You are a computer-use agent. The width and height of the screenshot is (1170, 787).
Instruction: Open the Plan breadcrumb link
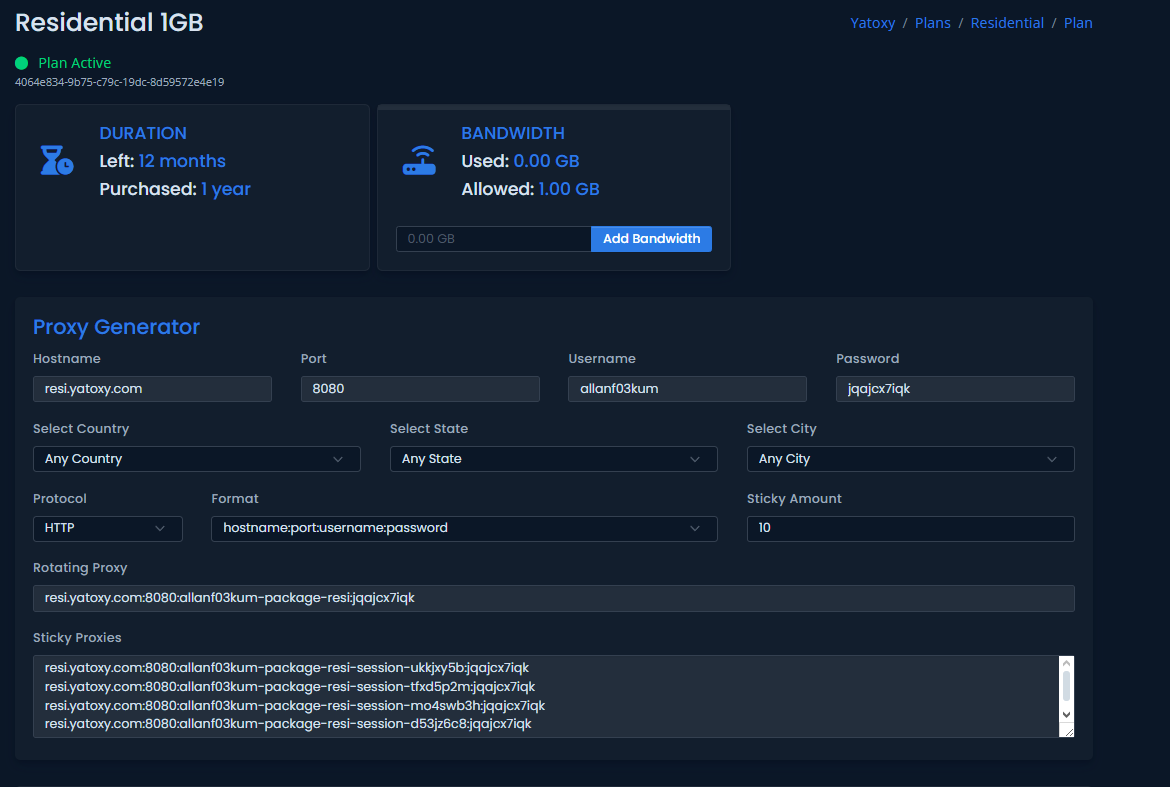pos(1078,23)
